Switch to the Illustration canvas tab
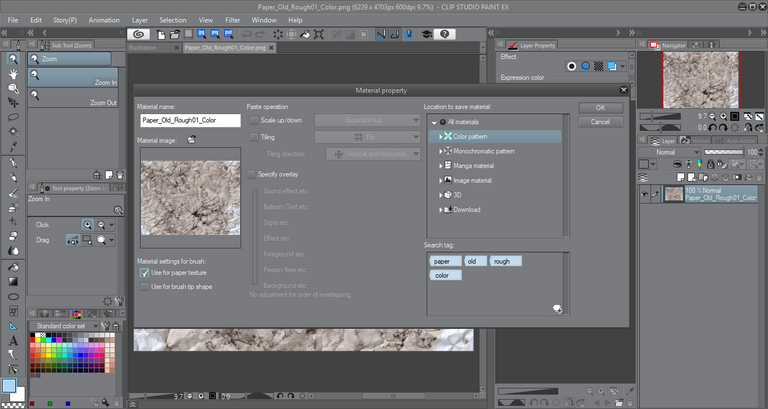Image resolution: width=768 pixels, height=409 pixels. tap(153, 48)
